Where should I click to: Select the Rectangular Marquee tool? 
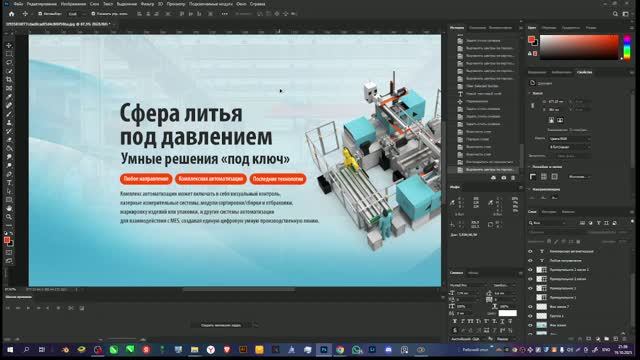point(9,54)
